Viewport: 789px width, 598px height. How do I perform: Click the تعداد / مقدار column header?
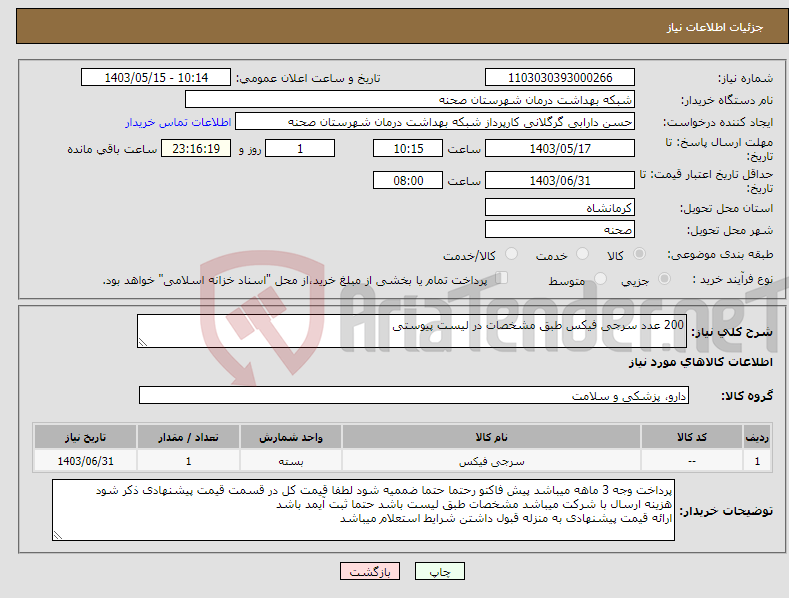(x=188, y=437)
